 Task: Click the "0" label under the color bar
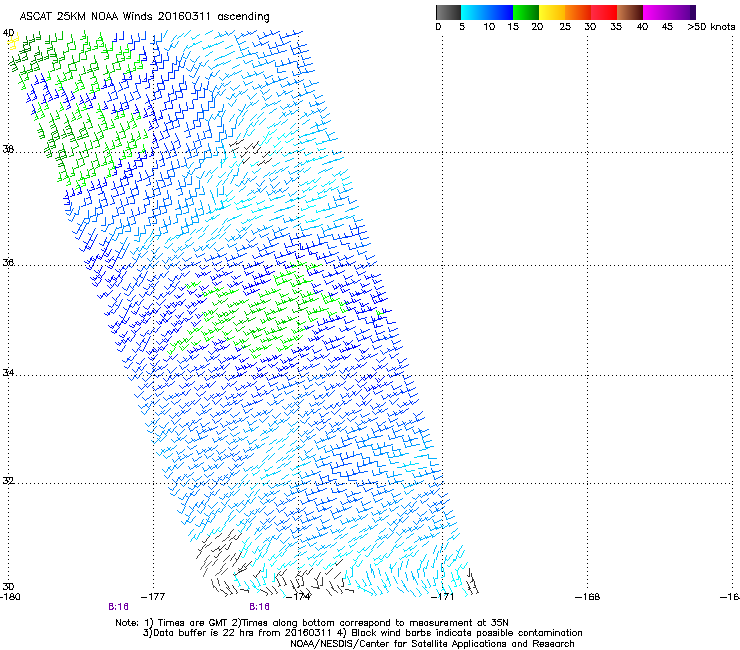point(438,27)
